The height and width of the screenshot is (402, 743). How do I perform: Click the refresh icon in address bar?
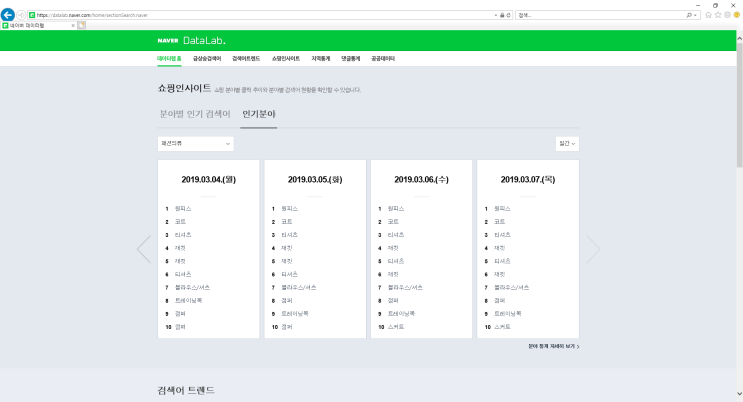pos(508,15)
